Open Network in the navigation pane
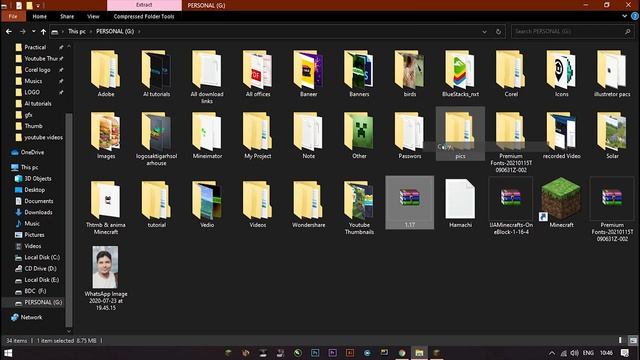 coord(31,317)
